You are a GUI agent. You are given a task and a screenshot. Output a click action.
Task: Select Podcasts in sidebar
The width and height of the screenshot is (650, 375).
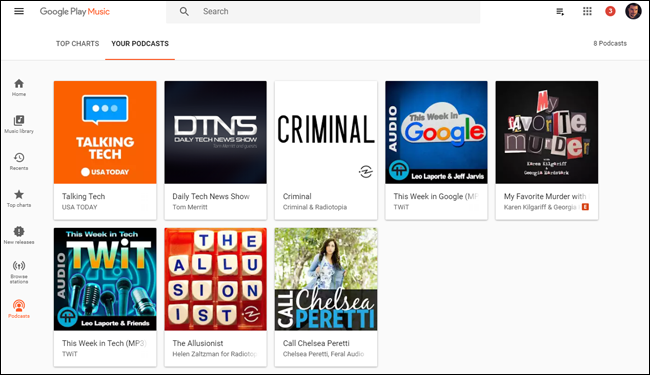(19, 309)
